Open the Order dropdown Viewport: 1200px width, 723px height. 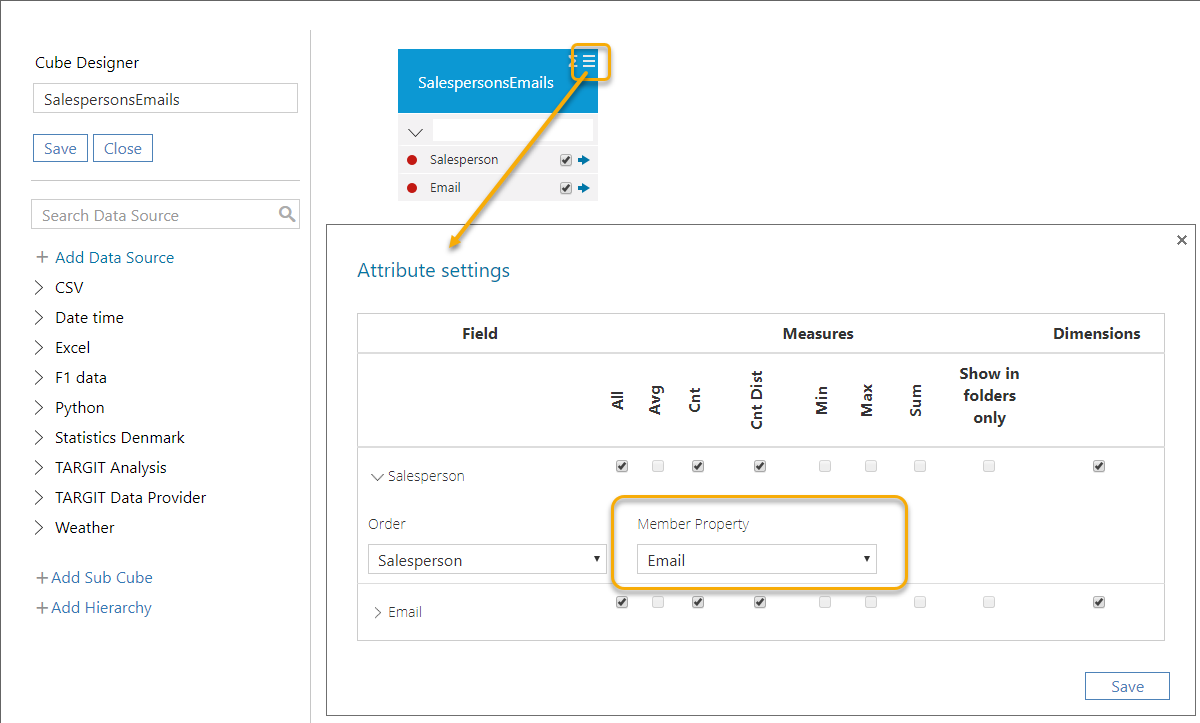coord(487,559)
